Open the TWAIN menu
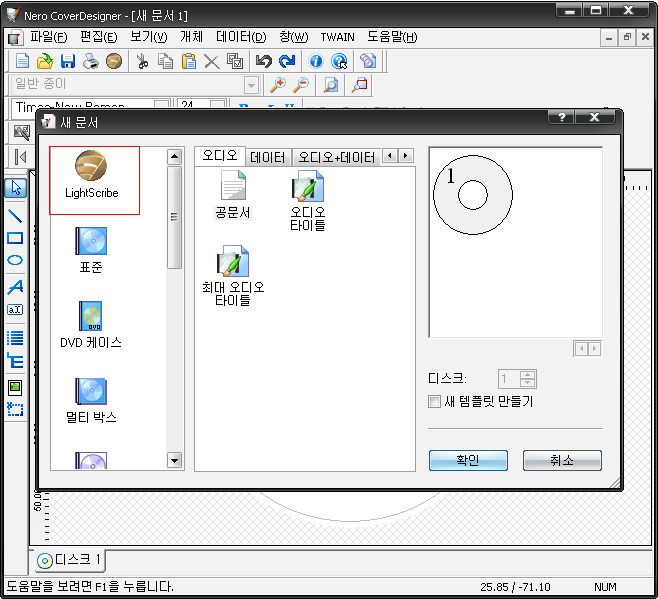Viewport: 658px width, 599px height. pyautogui.click(x=337, y=37)
